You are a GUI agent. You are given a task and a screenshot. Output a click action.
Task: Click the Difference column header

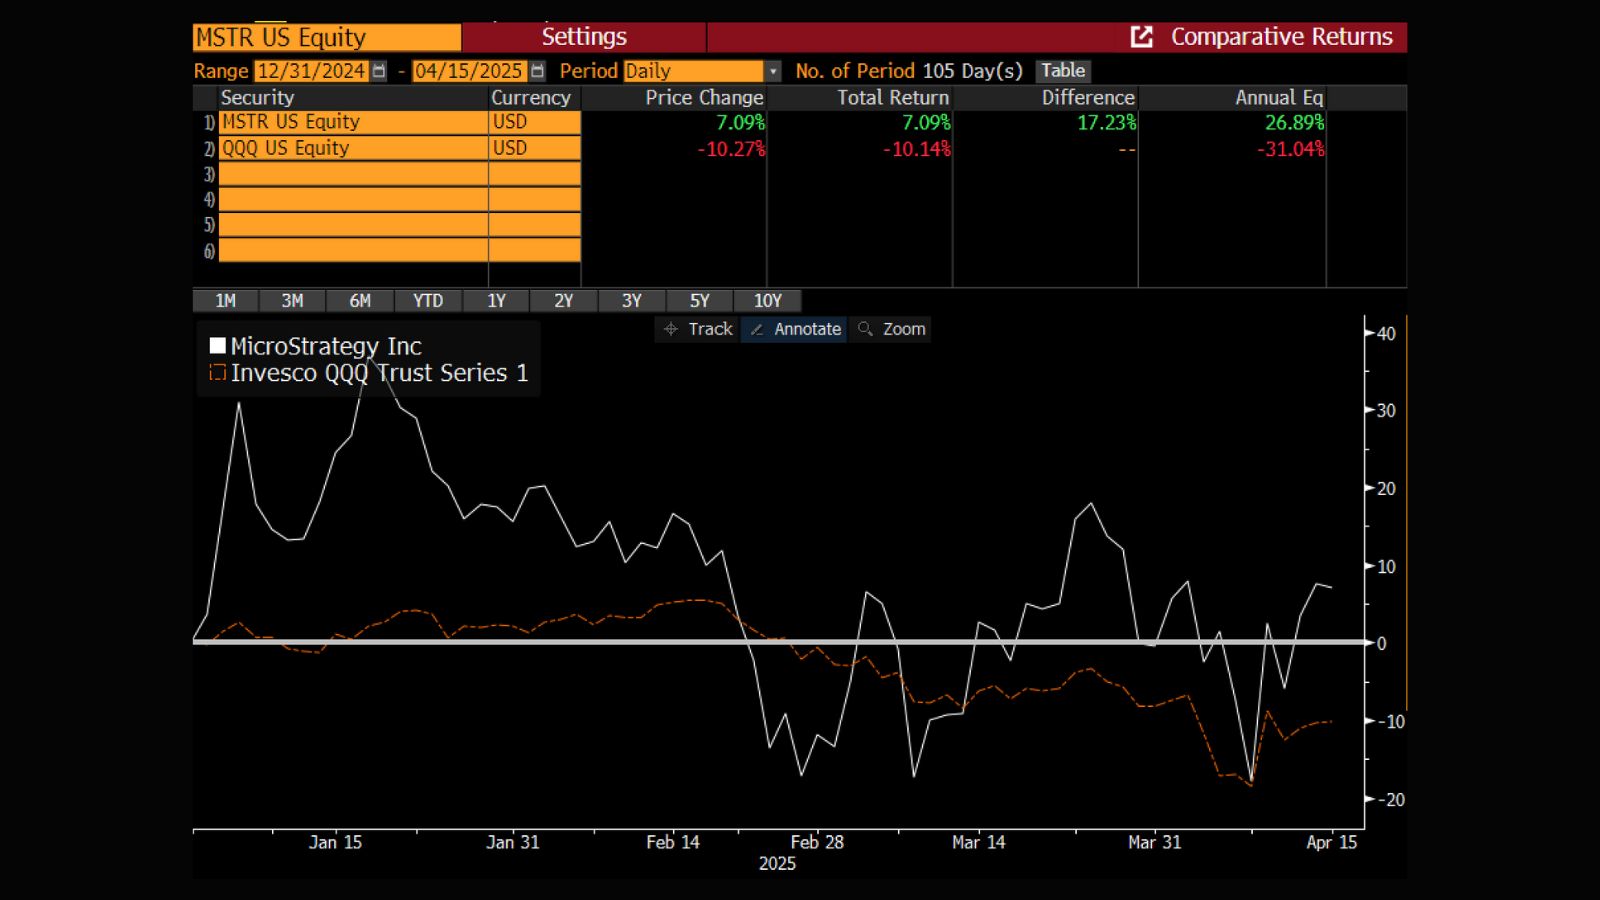(1088, 98)
